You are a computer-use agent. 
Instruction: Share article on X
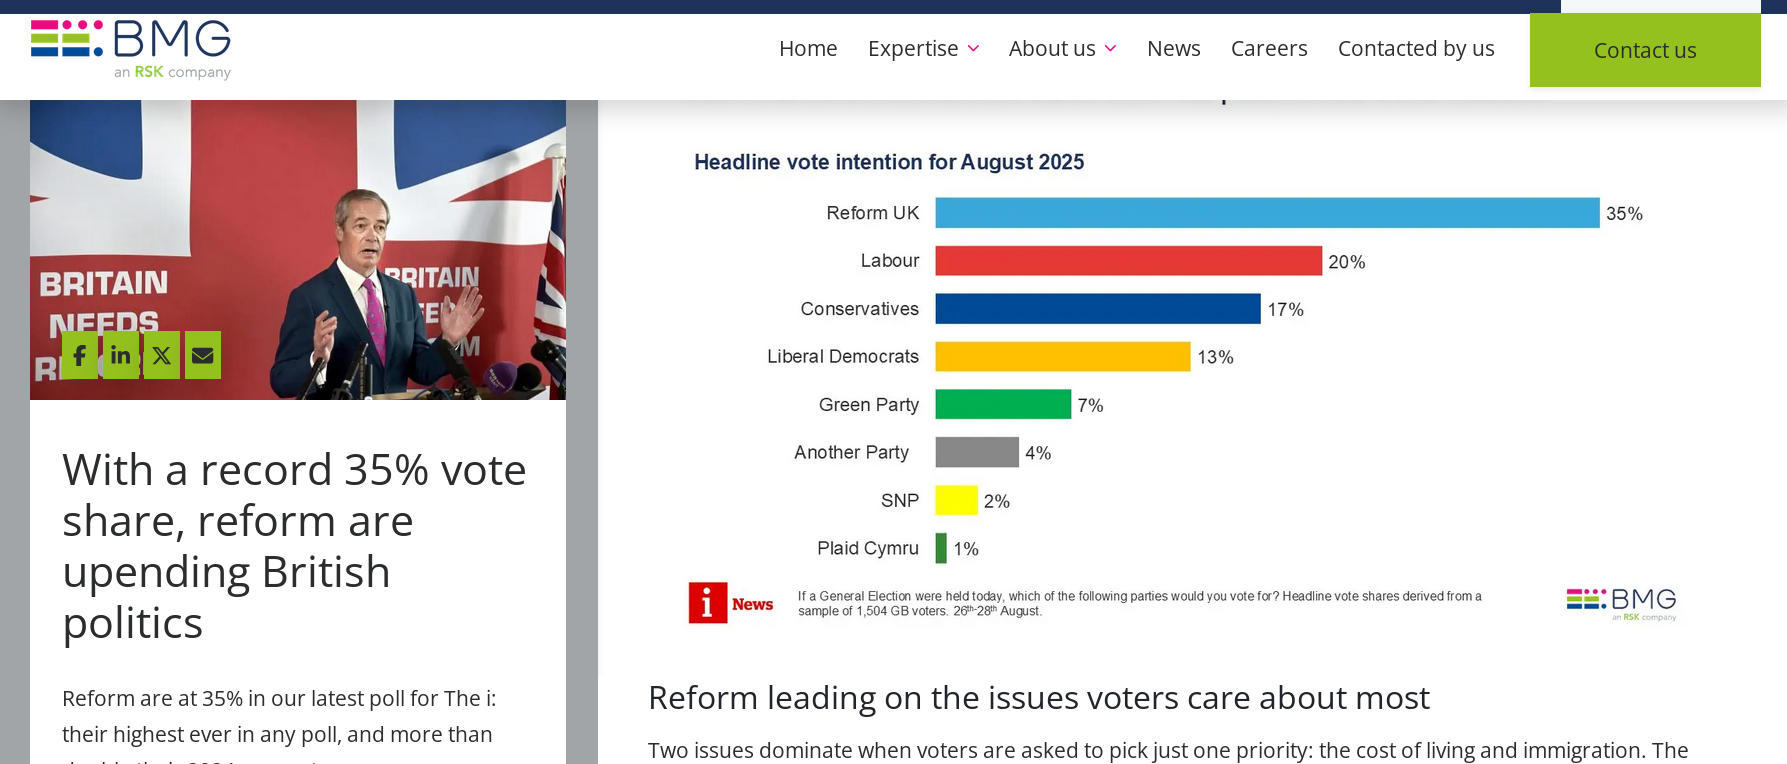(x=162, y=355)
